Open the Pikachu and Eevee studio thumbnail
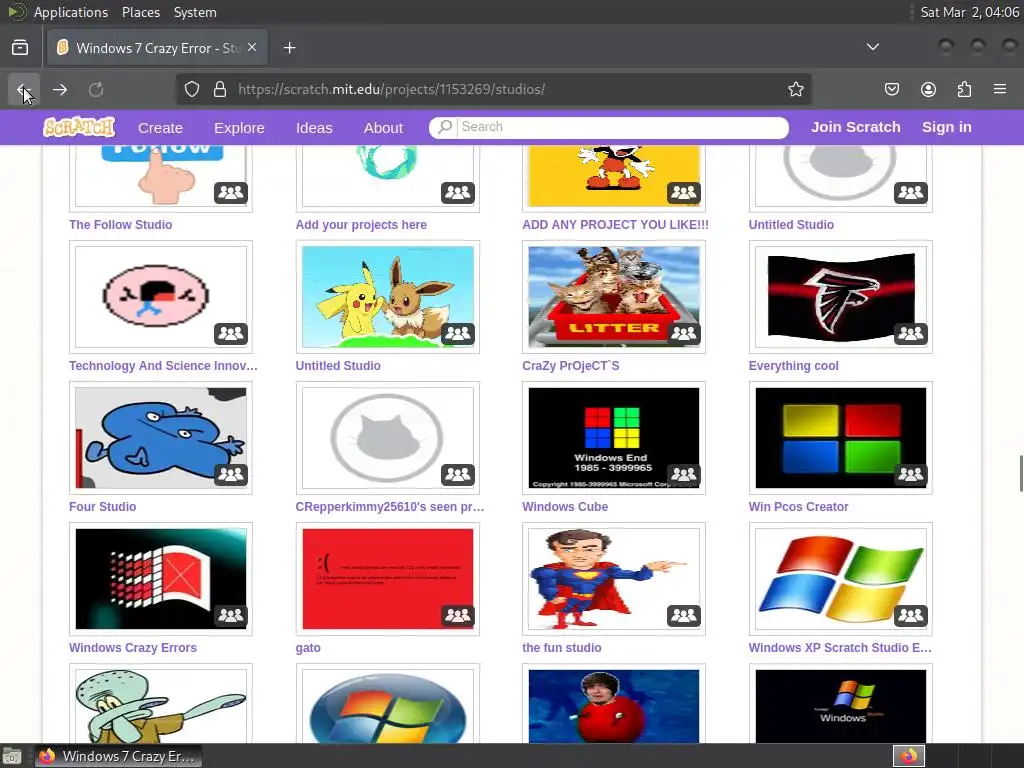 click(x=388, y=296)
